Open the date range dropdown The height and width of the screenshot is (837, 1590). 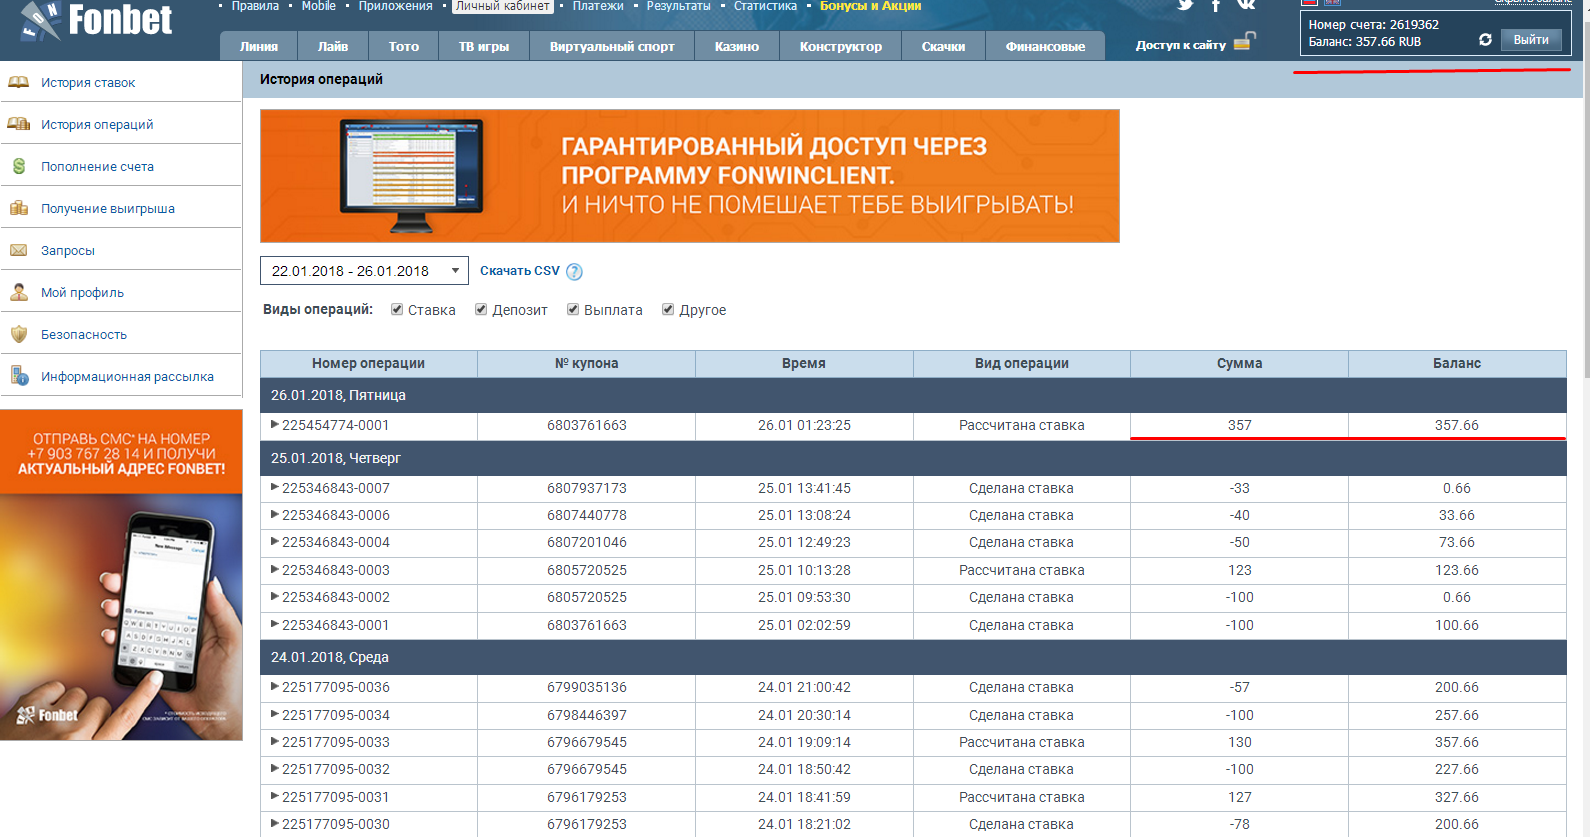[x=364, y=271]
